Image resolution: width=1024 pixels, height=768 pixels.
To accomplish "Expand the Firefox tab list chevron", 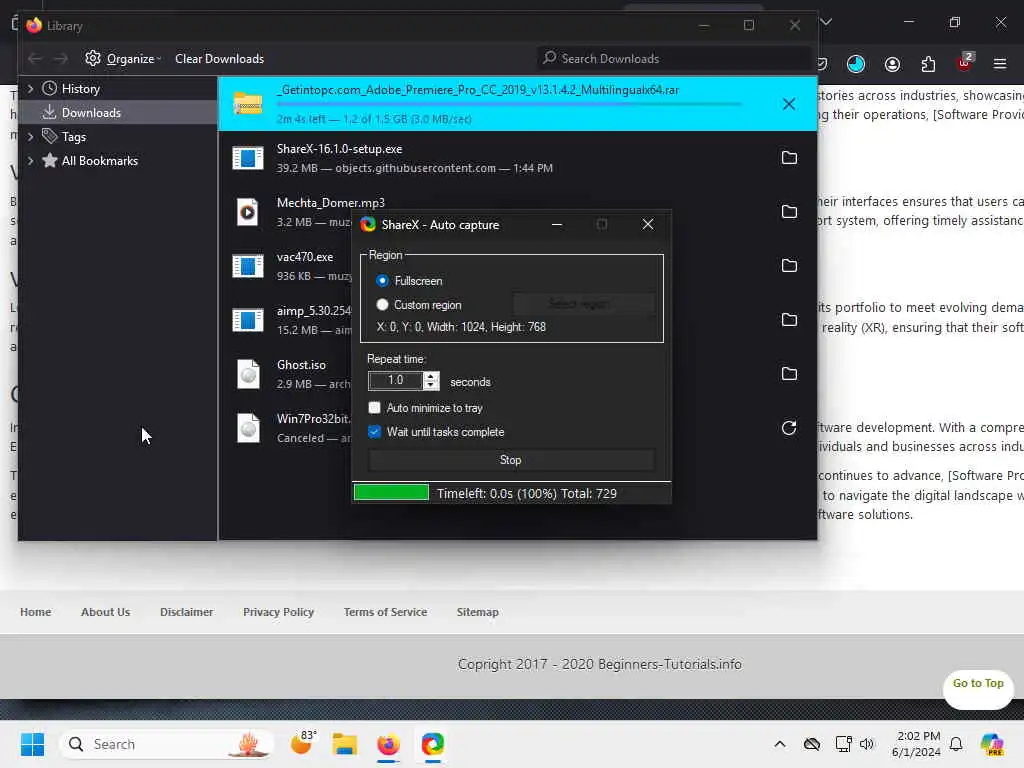I will pos(826,22).
